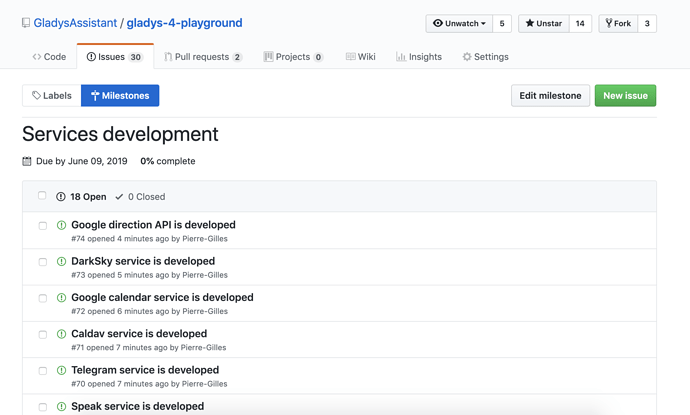Show the 18 Open issues
This screenshot has width=690, height=415.
(x=81, y=197)
